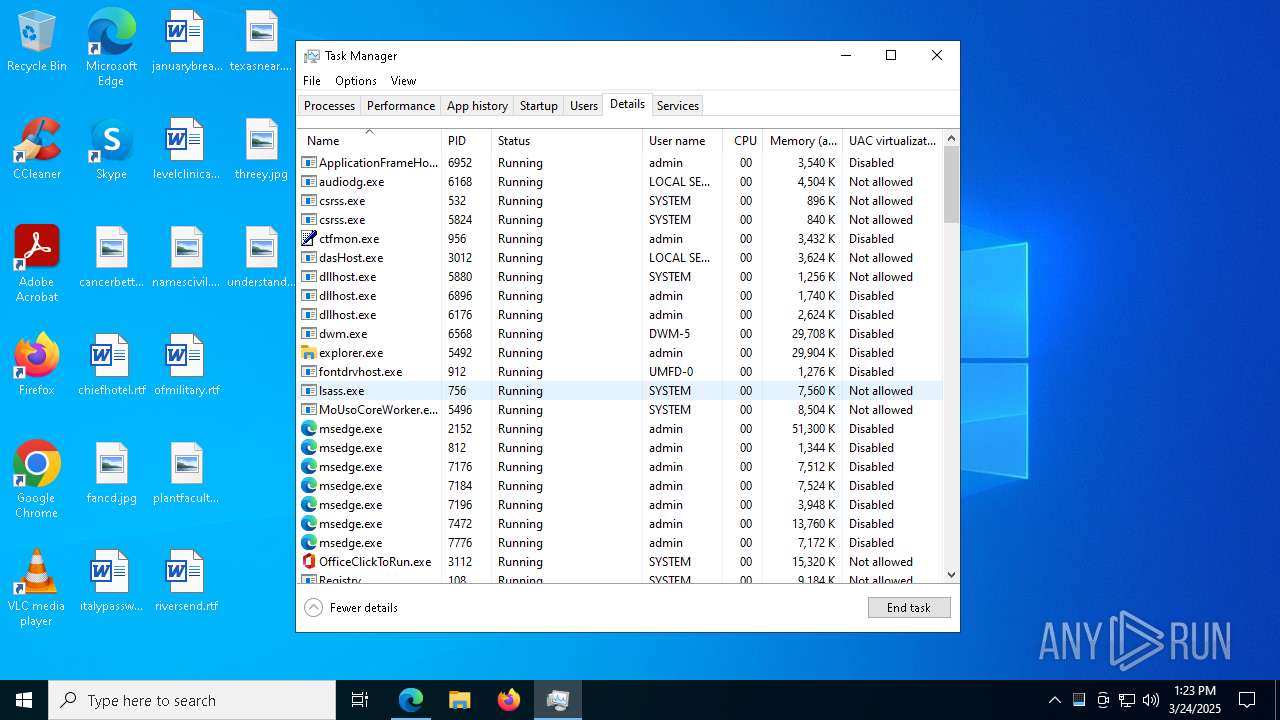Select the ofmilitary.rtf desktop file
This screenshot has width=1280, height=720.
[x=186, y=365]
